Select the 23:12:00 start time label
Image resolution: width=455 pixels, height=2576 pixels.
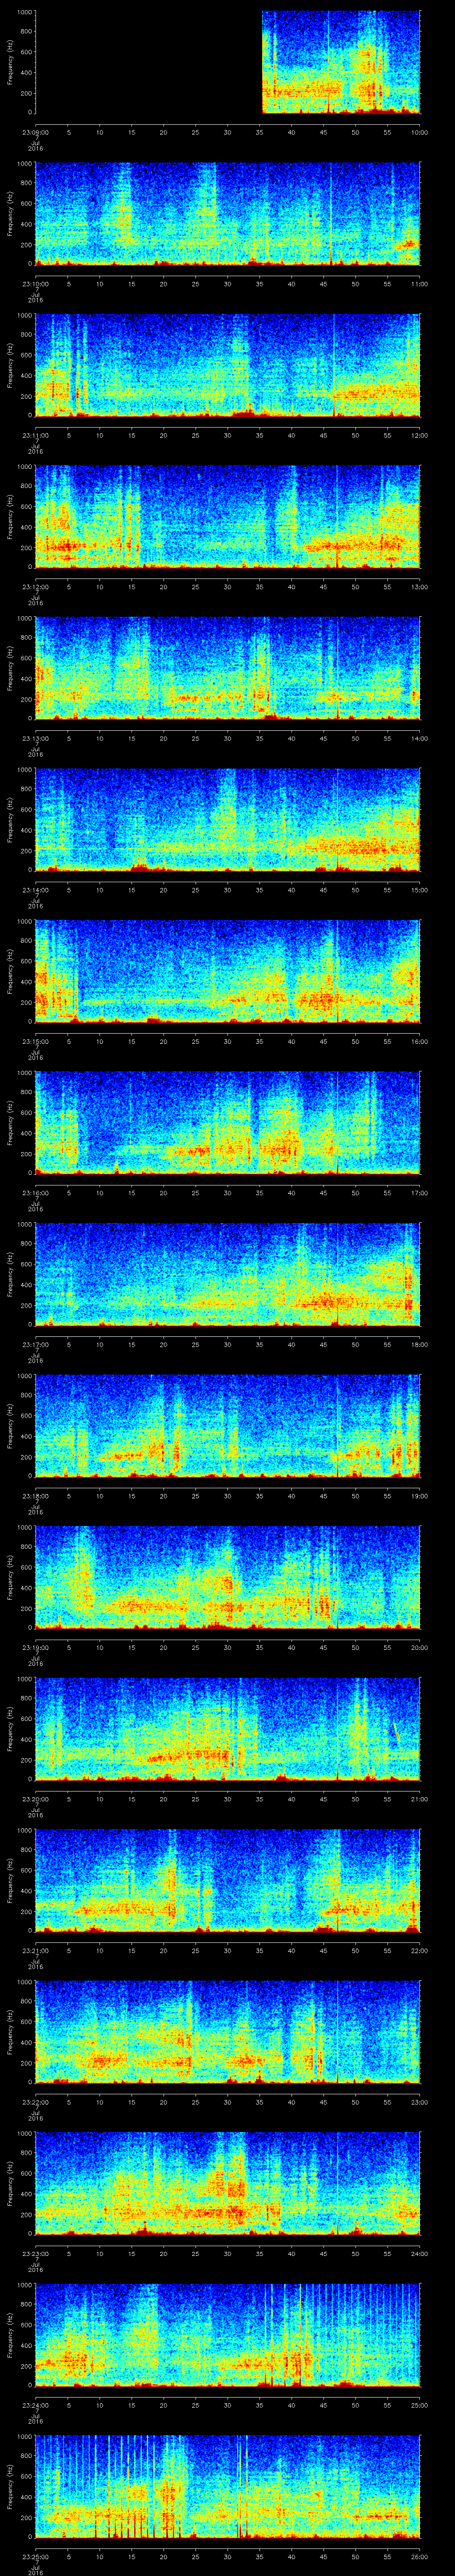tap(35, 587)
